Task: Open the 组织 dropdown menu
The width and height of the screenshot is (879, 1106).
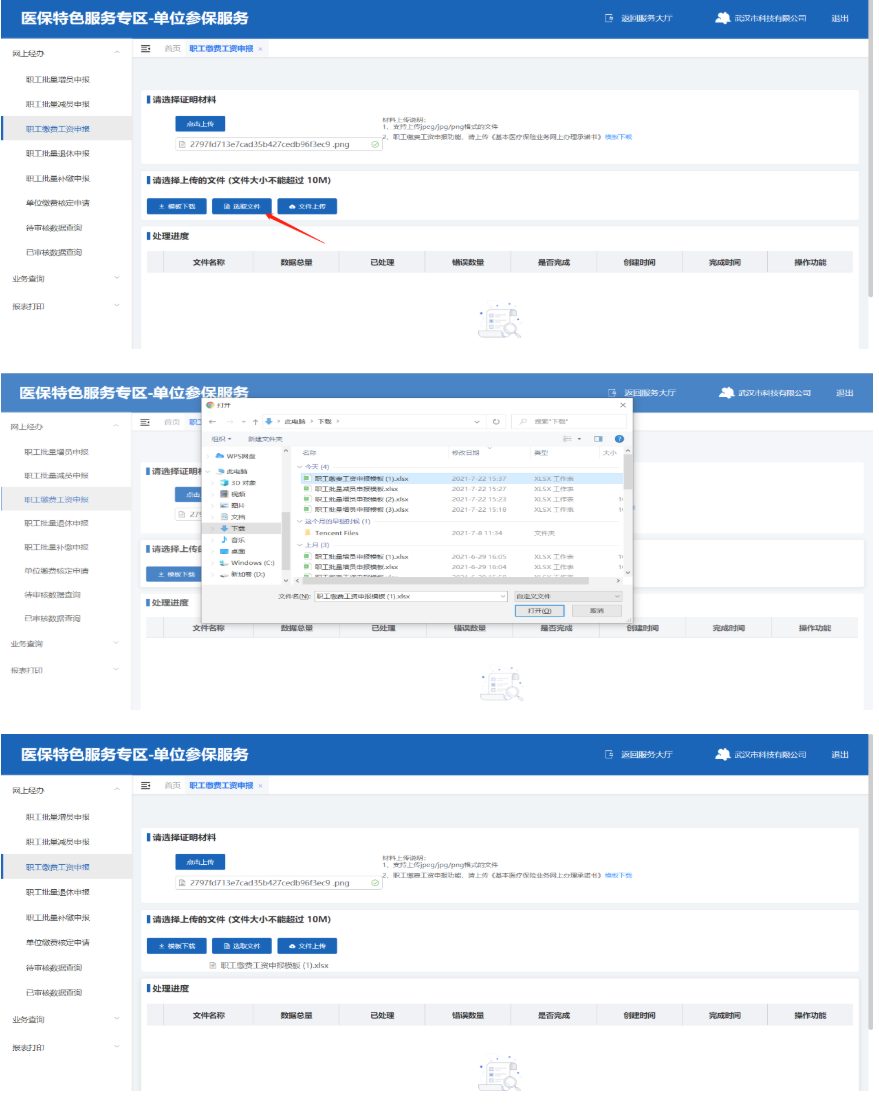Action: click(221, 439)
